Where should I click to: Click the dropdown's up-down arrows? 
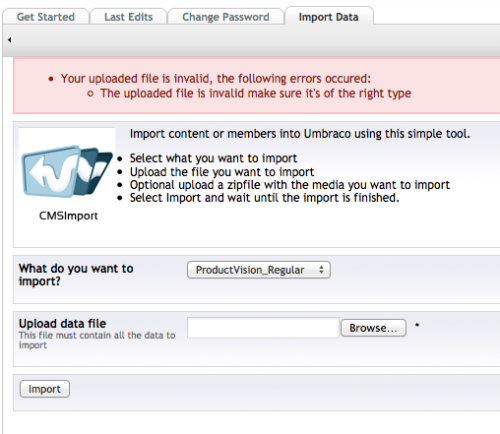(321, 270)
